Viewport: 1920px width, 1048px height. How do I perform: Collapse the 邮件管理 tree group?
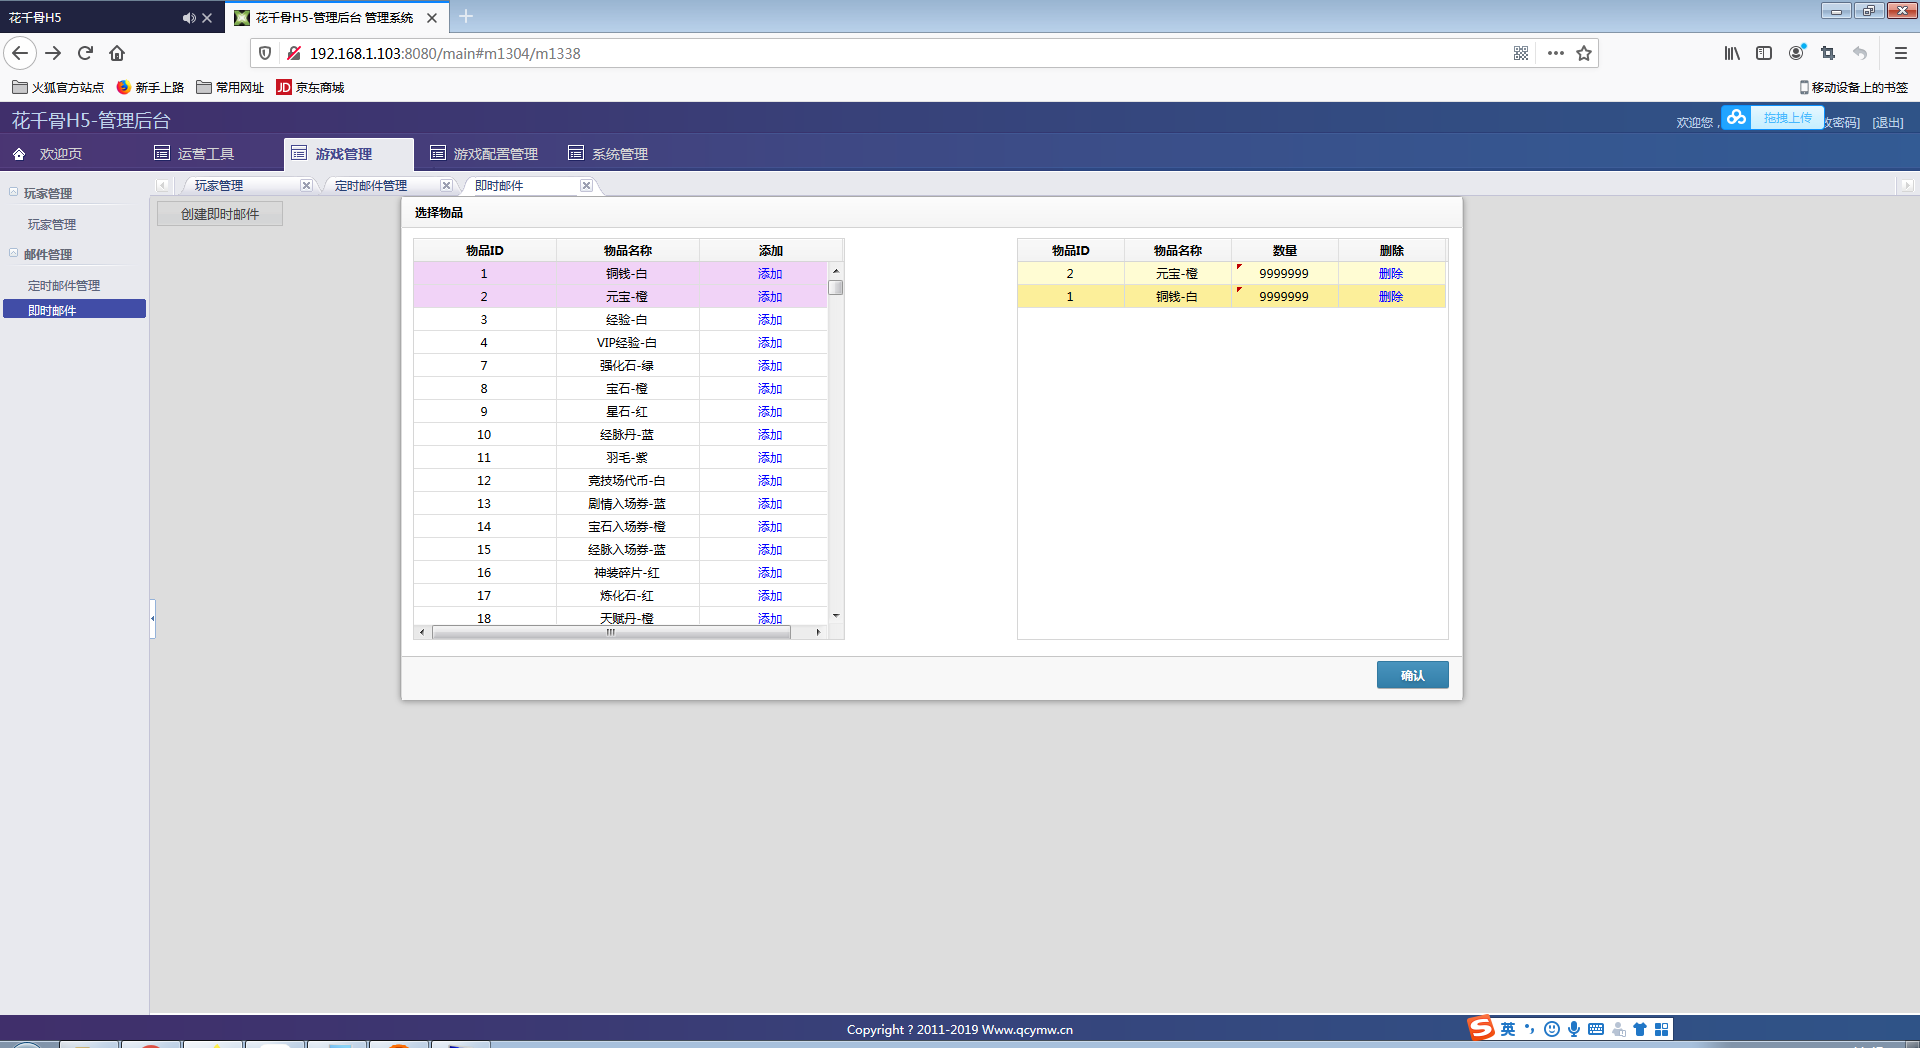coord(14,253)
